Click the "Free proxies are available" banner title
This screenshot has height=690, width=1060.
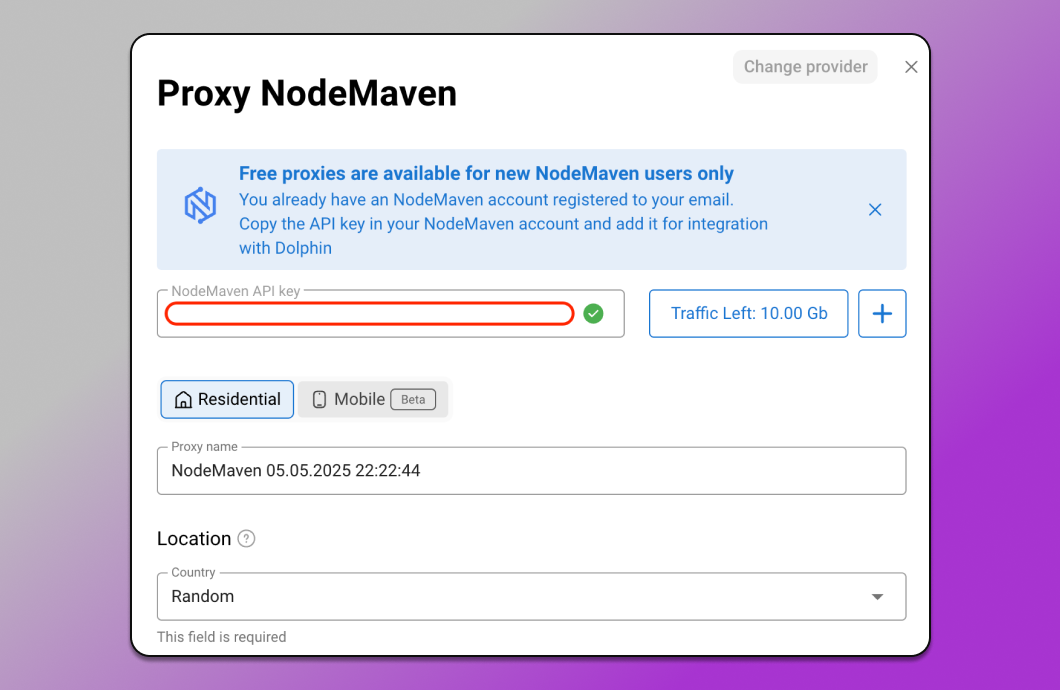pyautogui.click(x=486, y=174)
